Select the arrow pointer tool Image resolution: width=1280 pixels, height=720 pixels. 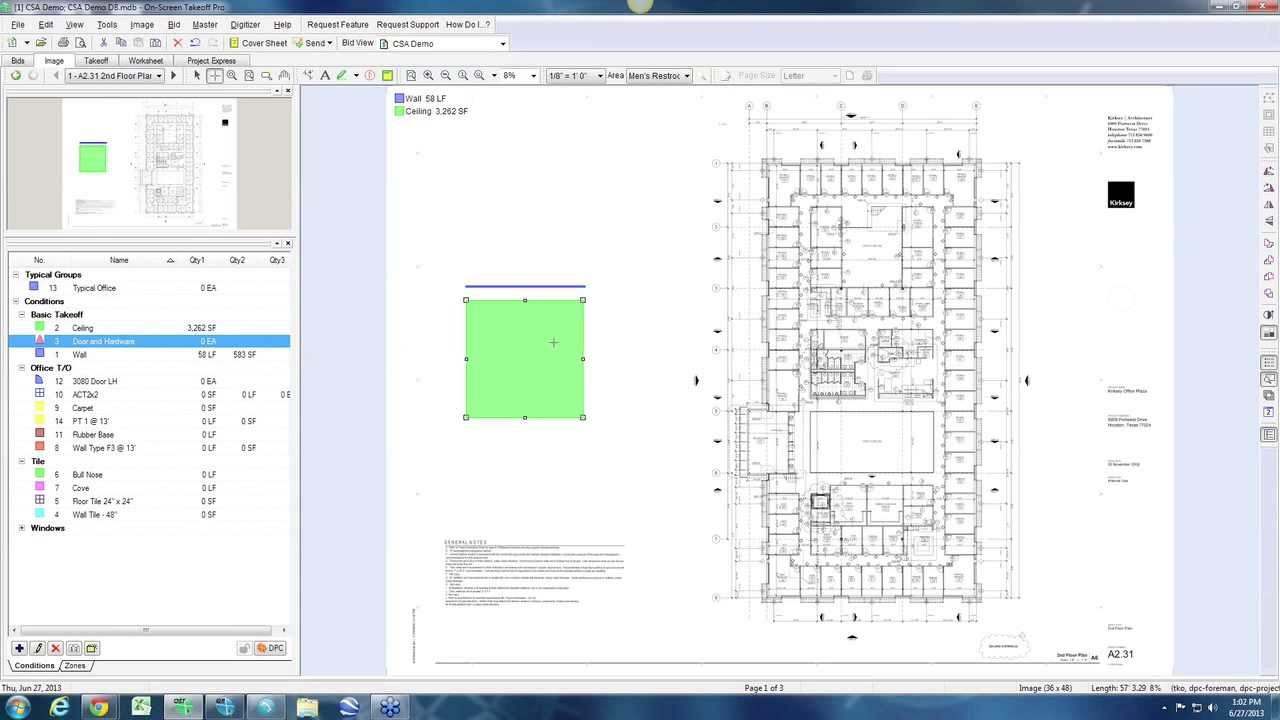click(x=197, y=75)
